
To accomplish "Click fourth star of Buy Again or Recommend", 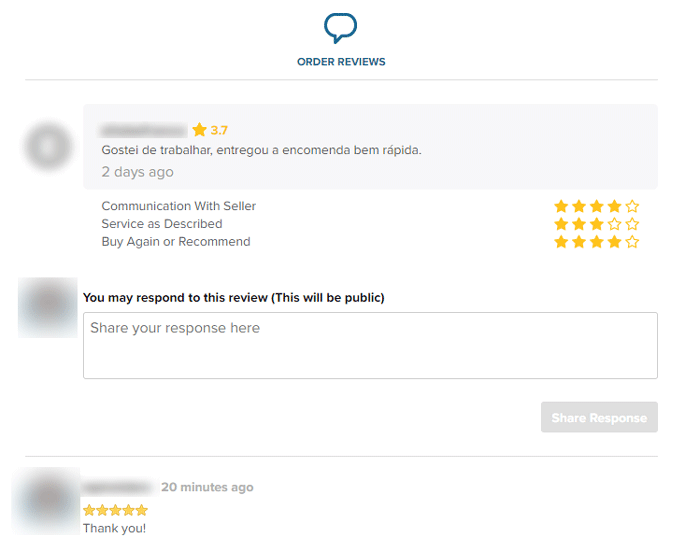I will (614, 242).
